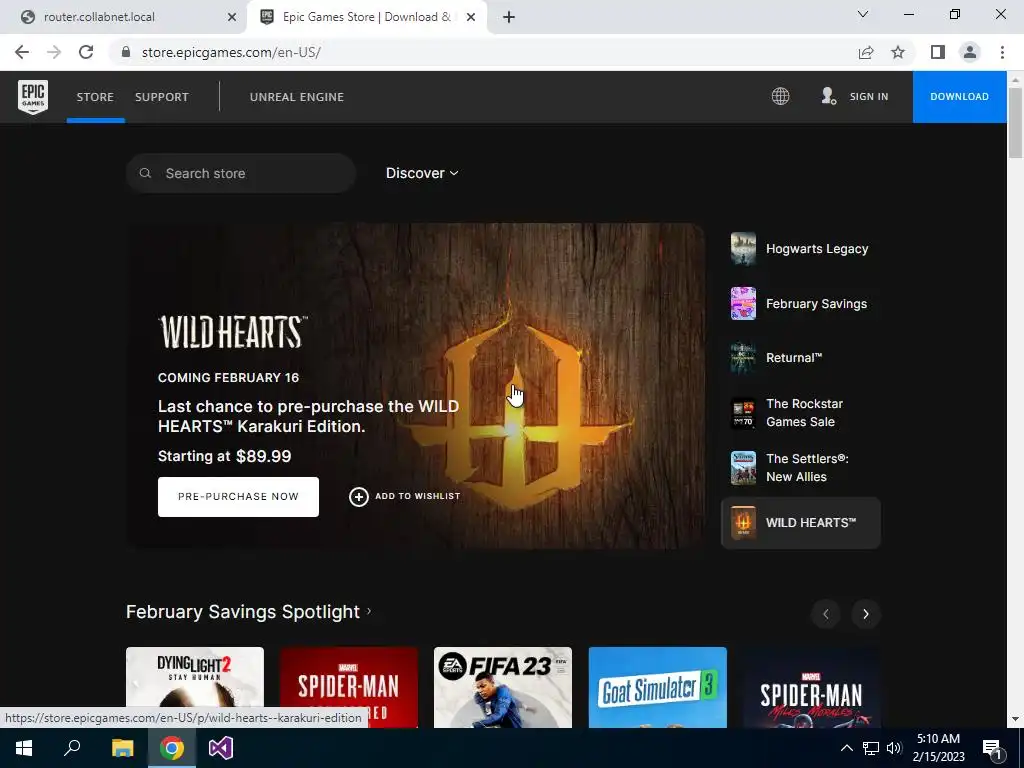Switch to the router.collabnet.local tab
The height and width of the screenshot is (768, 1024).
pos(124,18)
